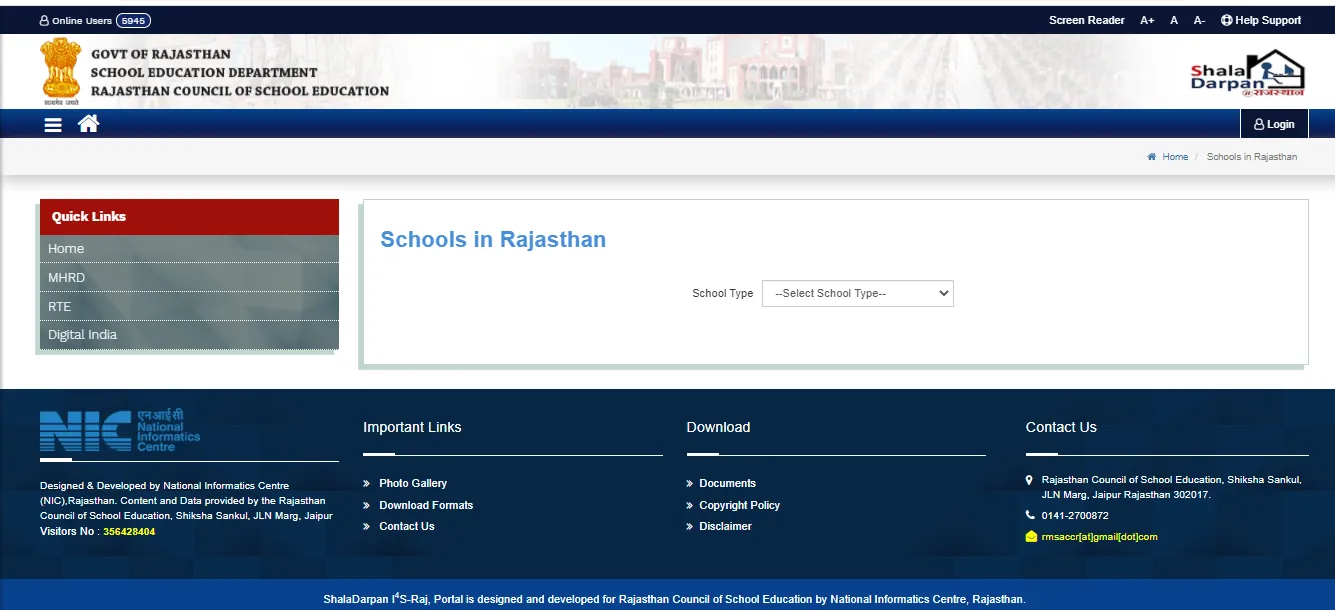Click the Download footer heading
The width and height of the screenshot is (1335, 610).
(718, 427)
